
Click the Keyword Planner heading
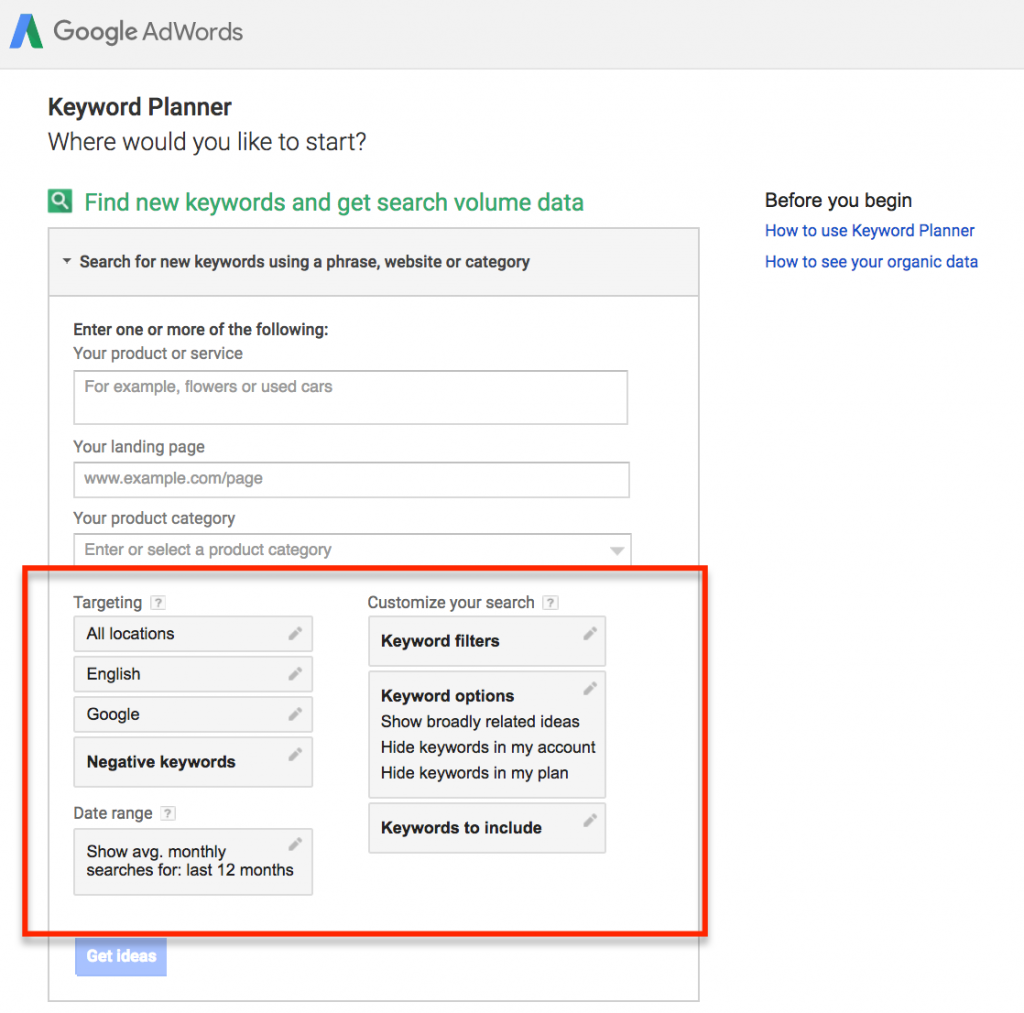pyautogui.click(x=140, y=107)
